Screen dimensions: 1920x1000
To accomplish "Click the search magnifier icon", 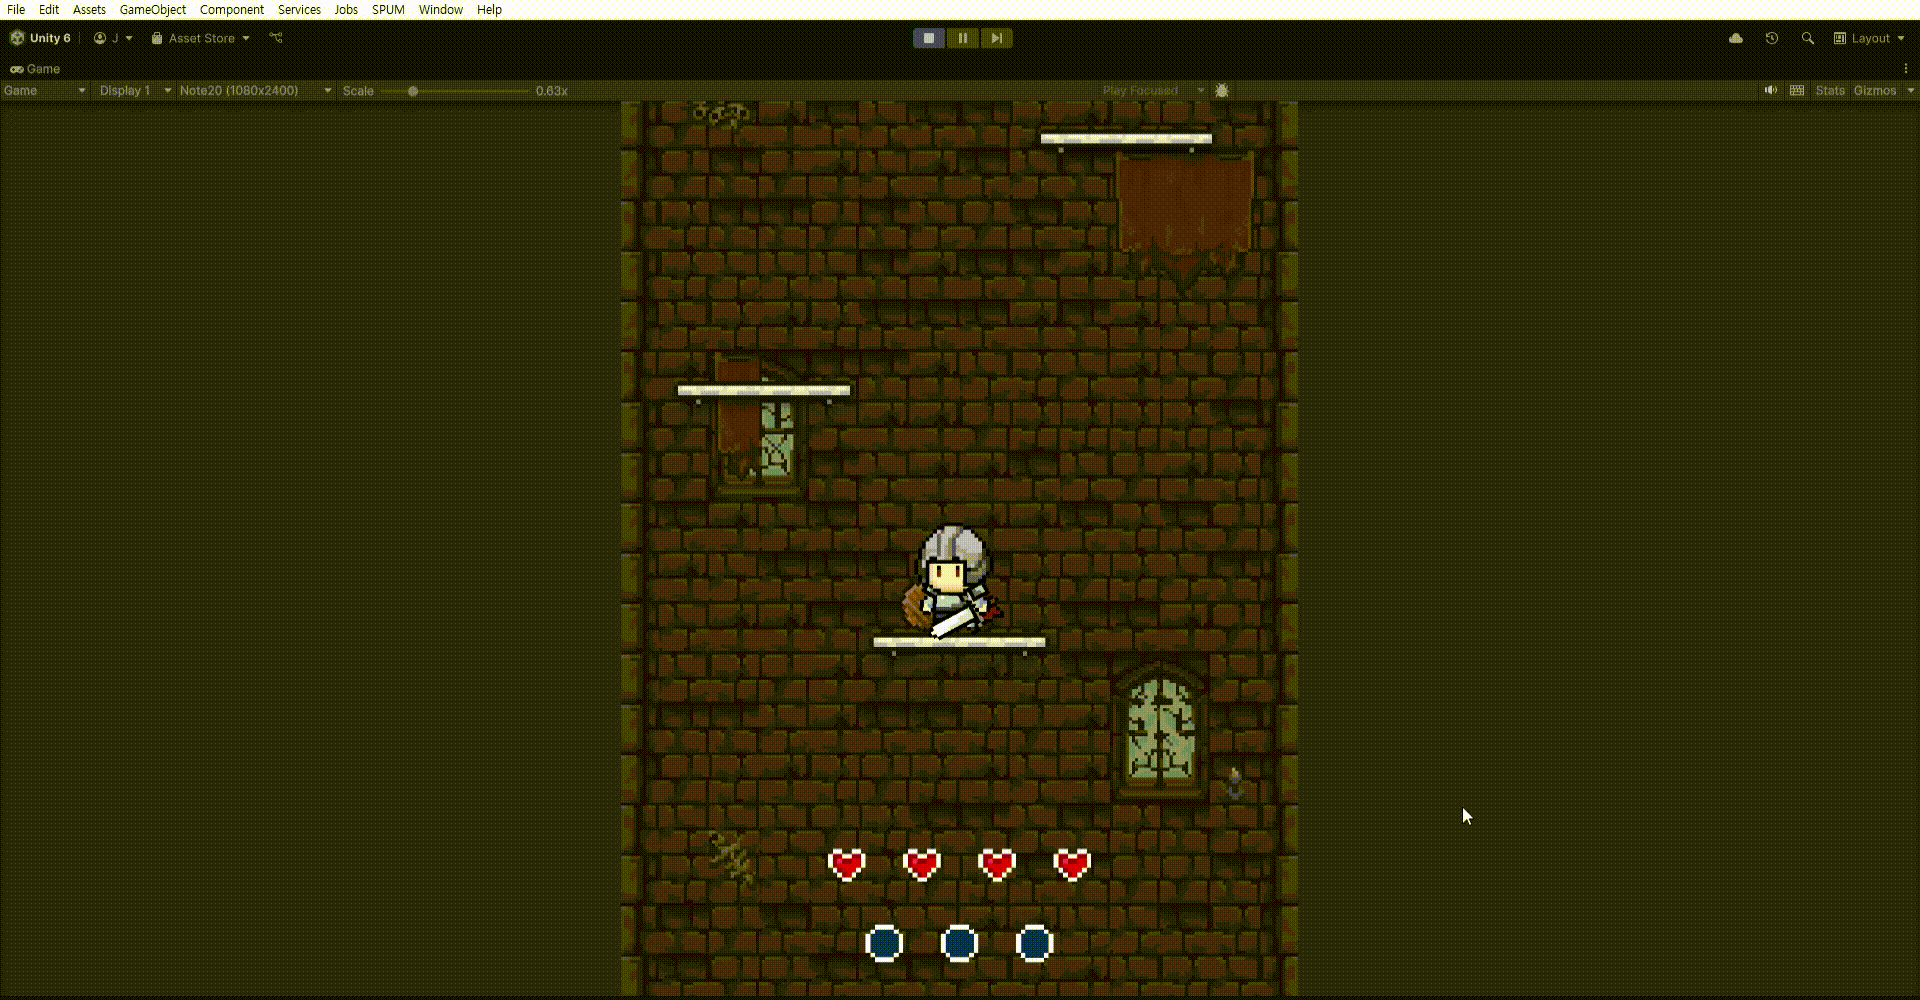I will (1808, 38).
